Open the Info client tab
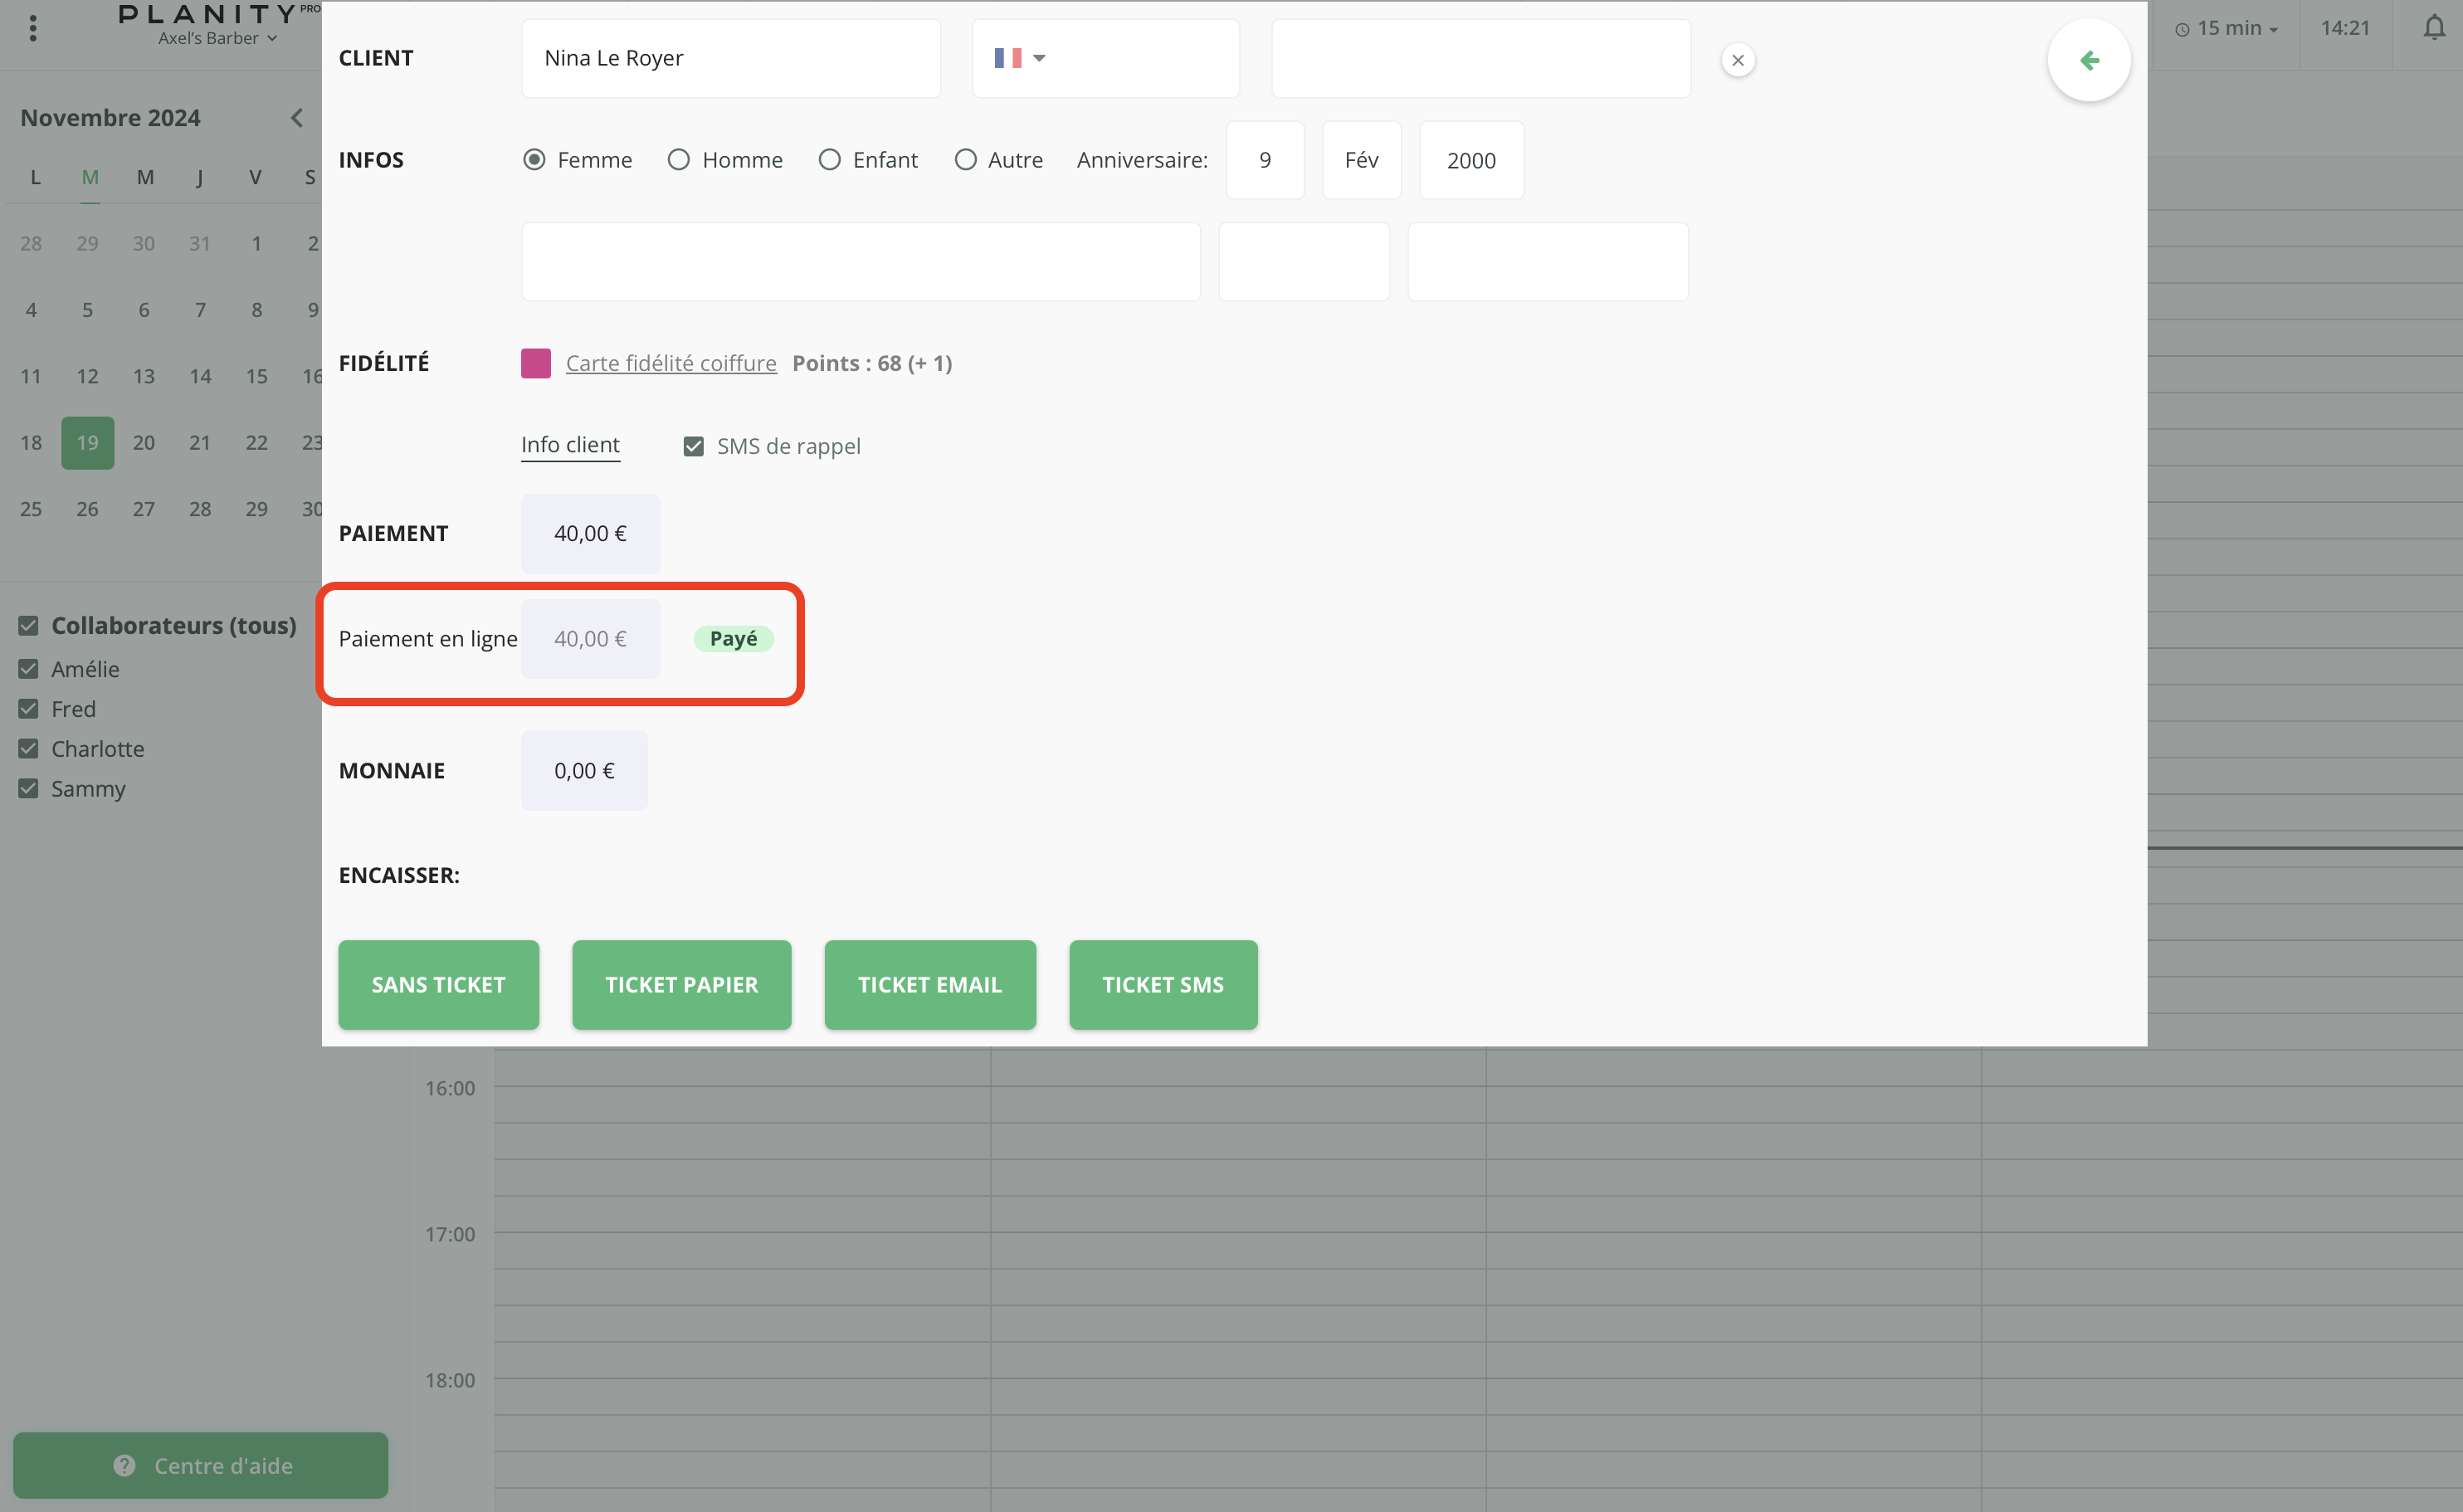 [570, 445]
